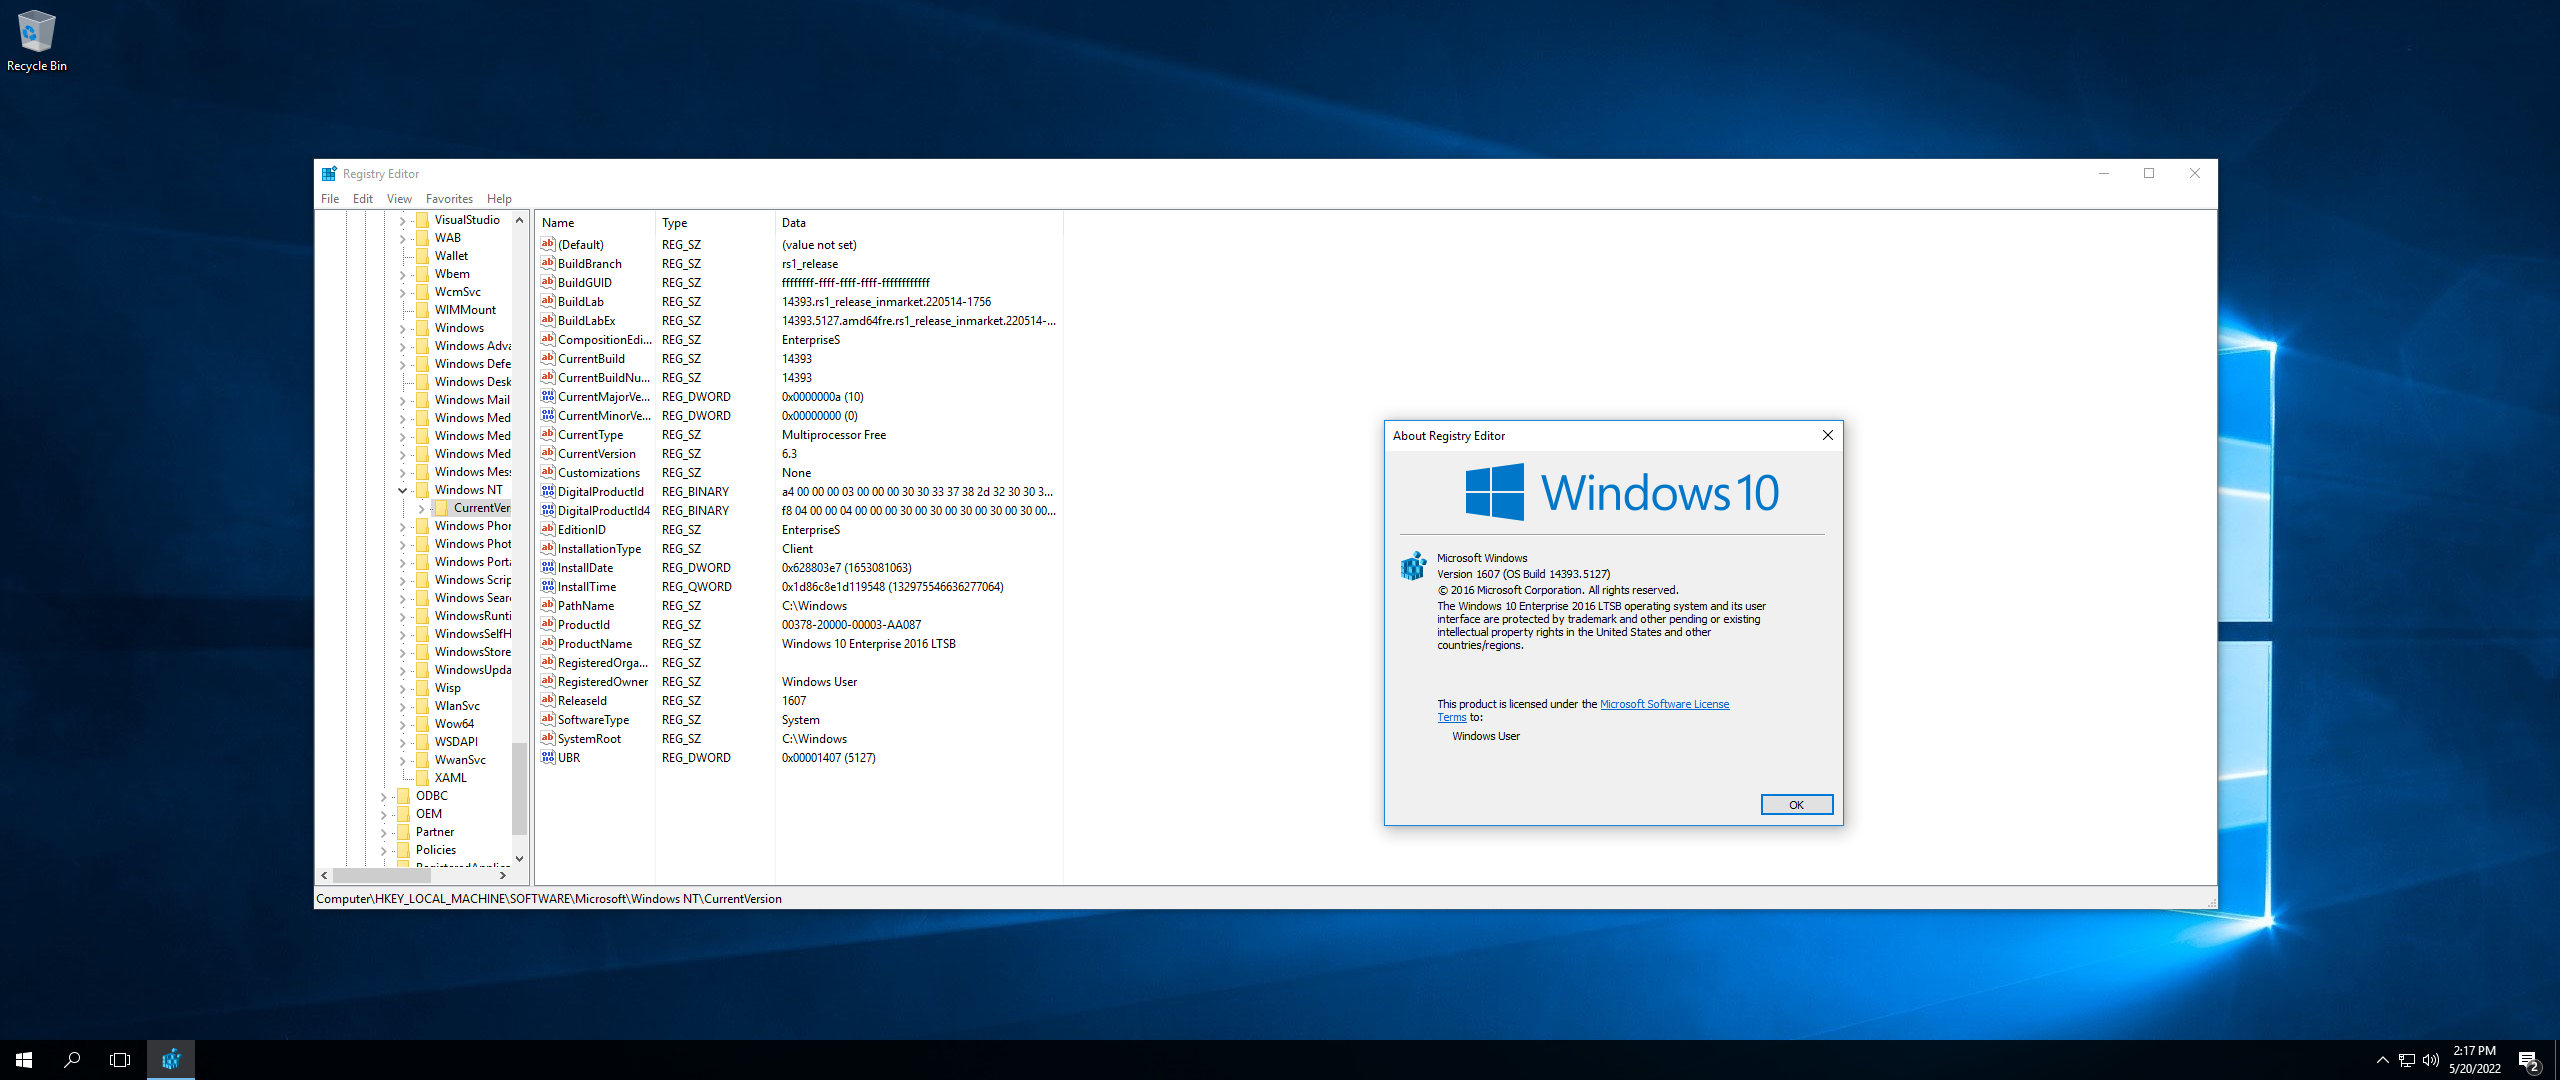Click the Recycle Bin desktop icon
Viewport: 2560px width, 1080px height.
[36, 40]
